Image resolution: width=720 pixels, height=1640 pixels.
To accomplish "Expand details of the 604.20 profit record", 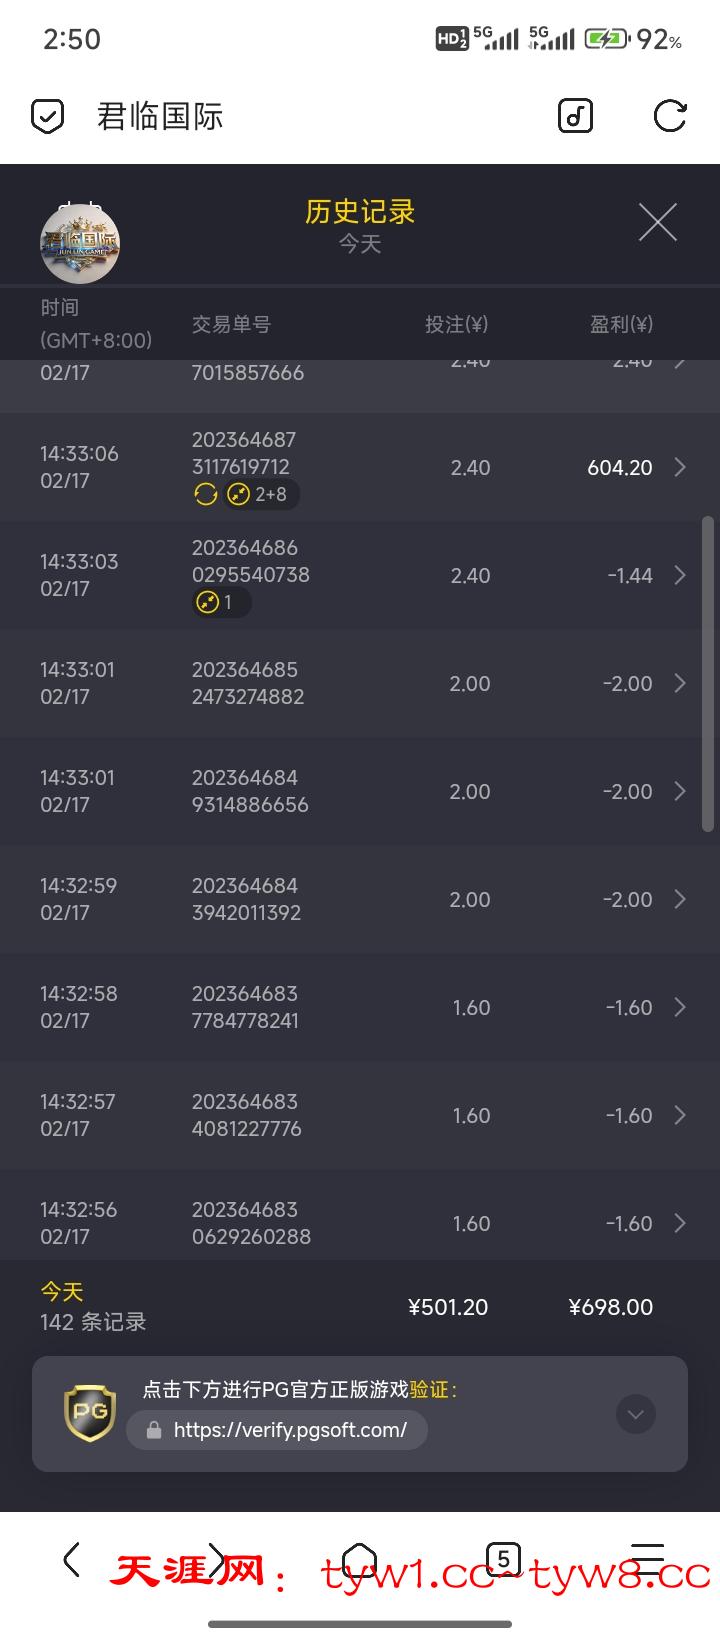I will pos(680,467).
